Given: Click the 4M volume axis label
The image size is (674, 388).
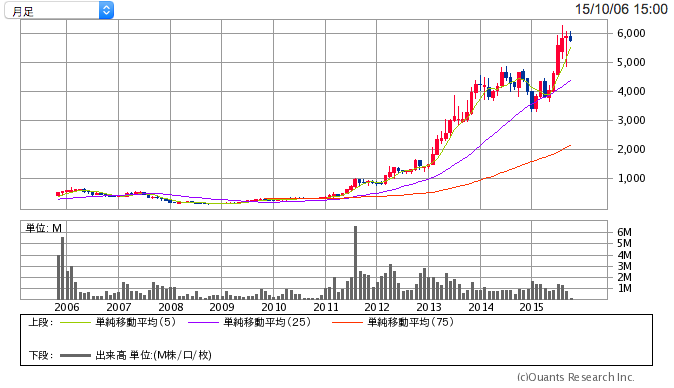Looking at the screenshot, I should point(624,255).
